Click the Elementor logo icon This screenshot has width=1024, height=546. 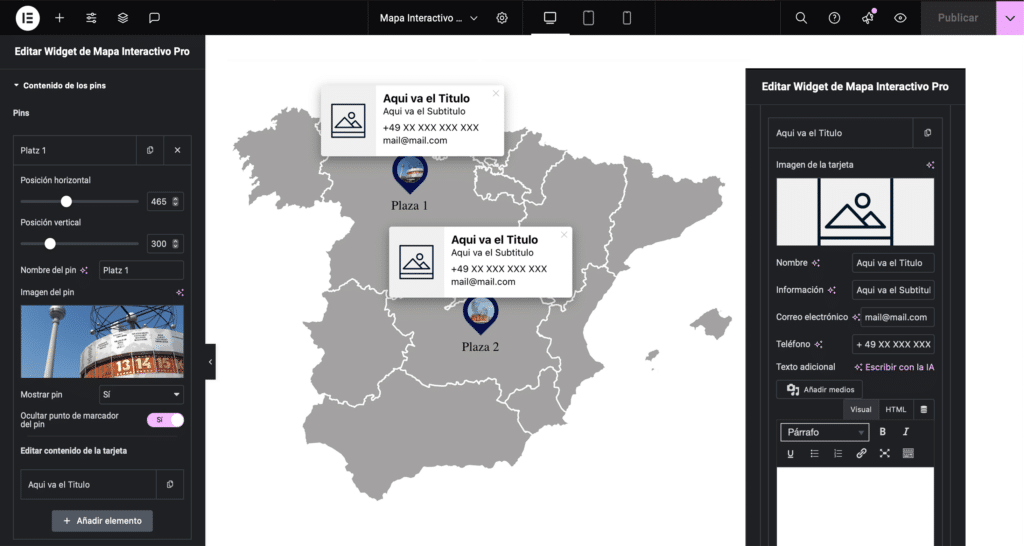(x=27, y=18)
